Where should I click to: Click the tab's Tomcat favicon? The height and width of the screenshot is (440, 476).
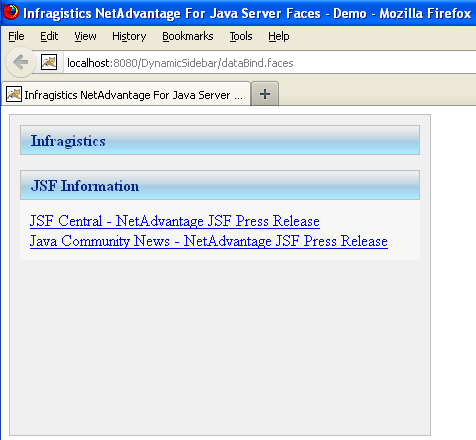[x=14, y=94]
